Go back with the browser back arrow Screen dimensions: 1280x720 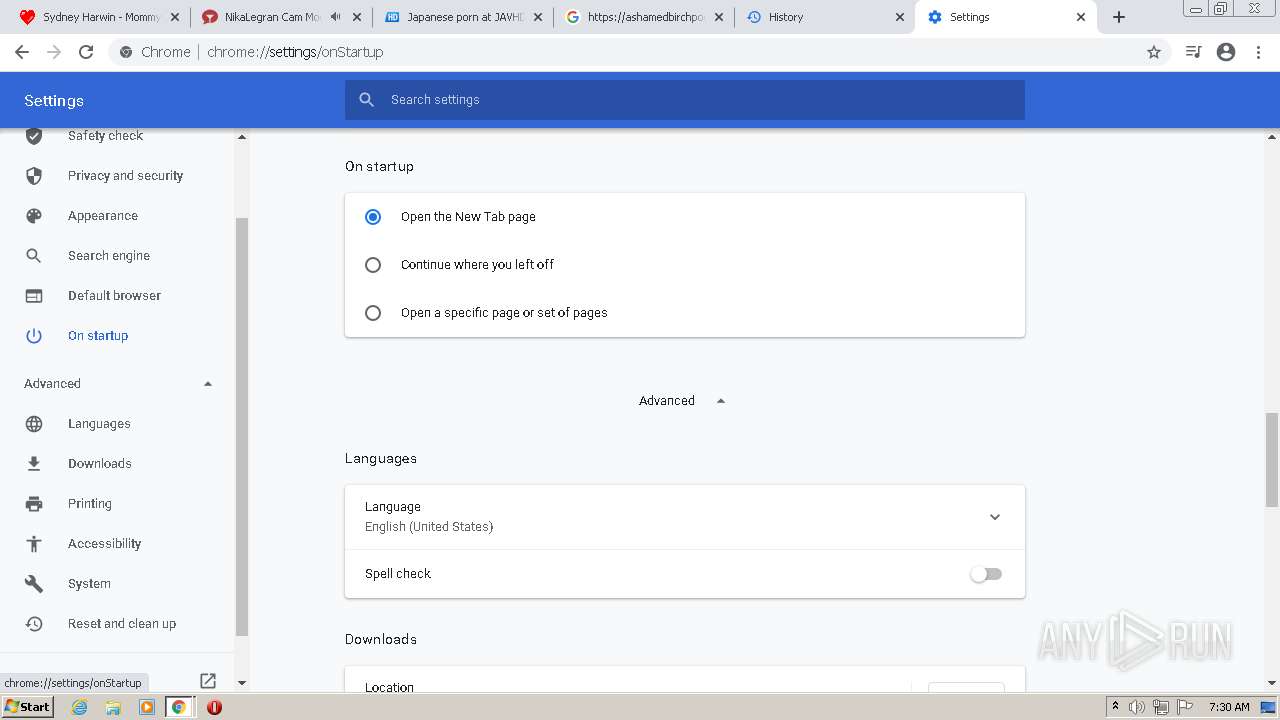point(22,52)
